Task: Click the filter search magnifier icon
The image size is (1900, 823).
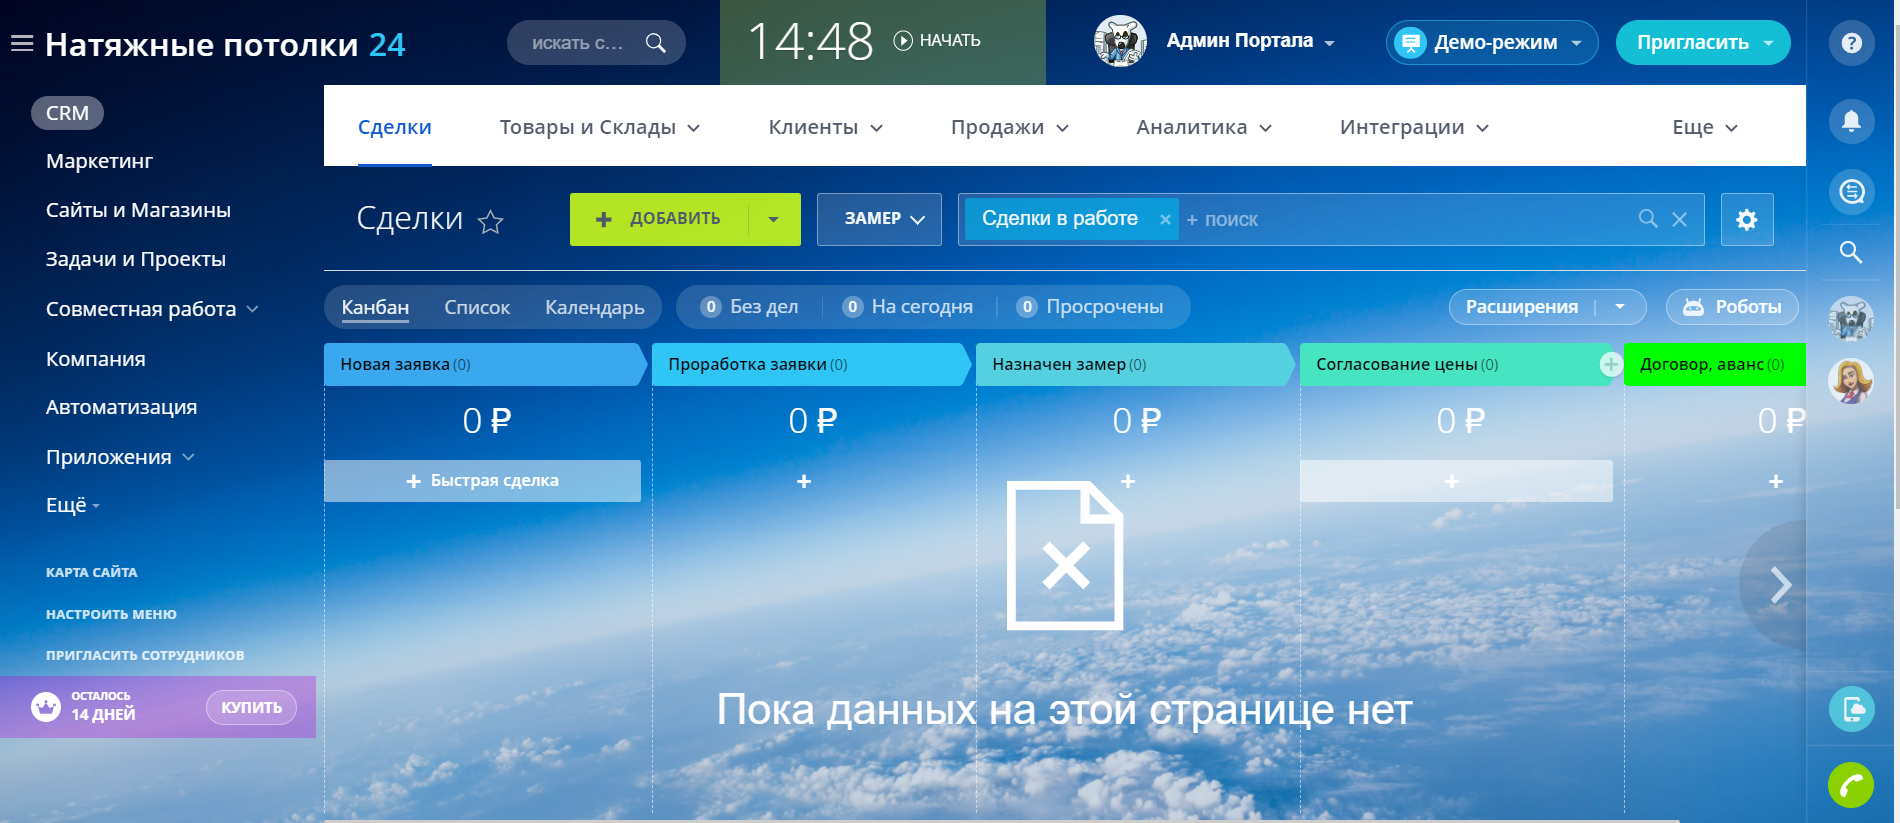Action: 1648,218
